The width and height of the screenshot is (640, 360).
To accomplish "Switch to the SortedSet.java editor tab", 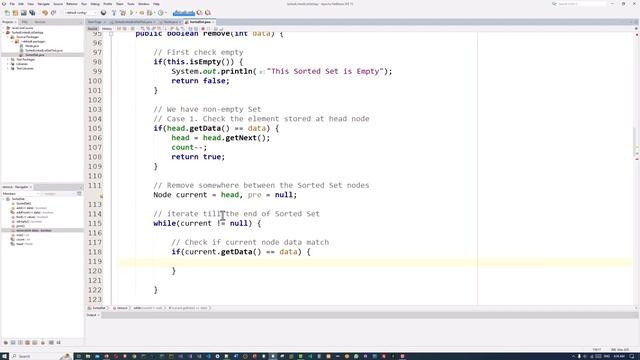I will pyautogui.click(x=200, y=22).
